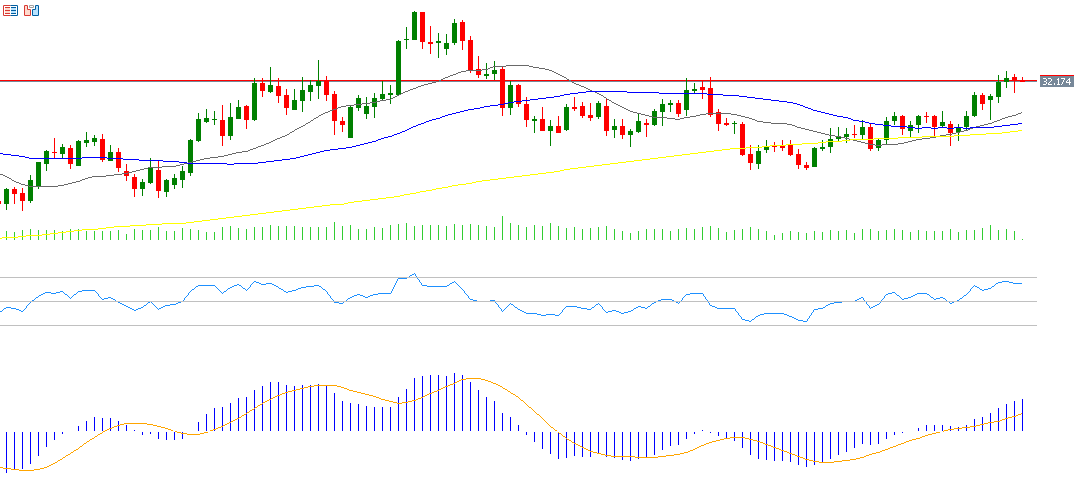Image resolution: width=1078 pixels, height=500 pixels.
Task: Click the 32.174 price label
Action: (1056, 81)
